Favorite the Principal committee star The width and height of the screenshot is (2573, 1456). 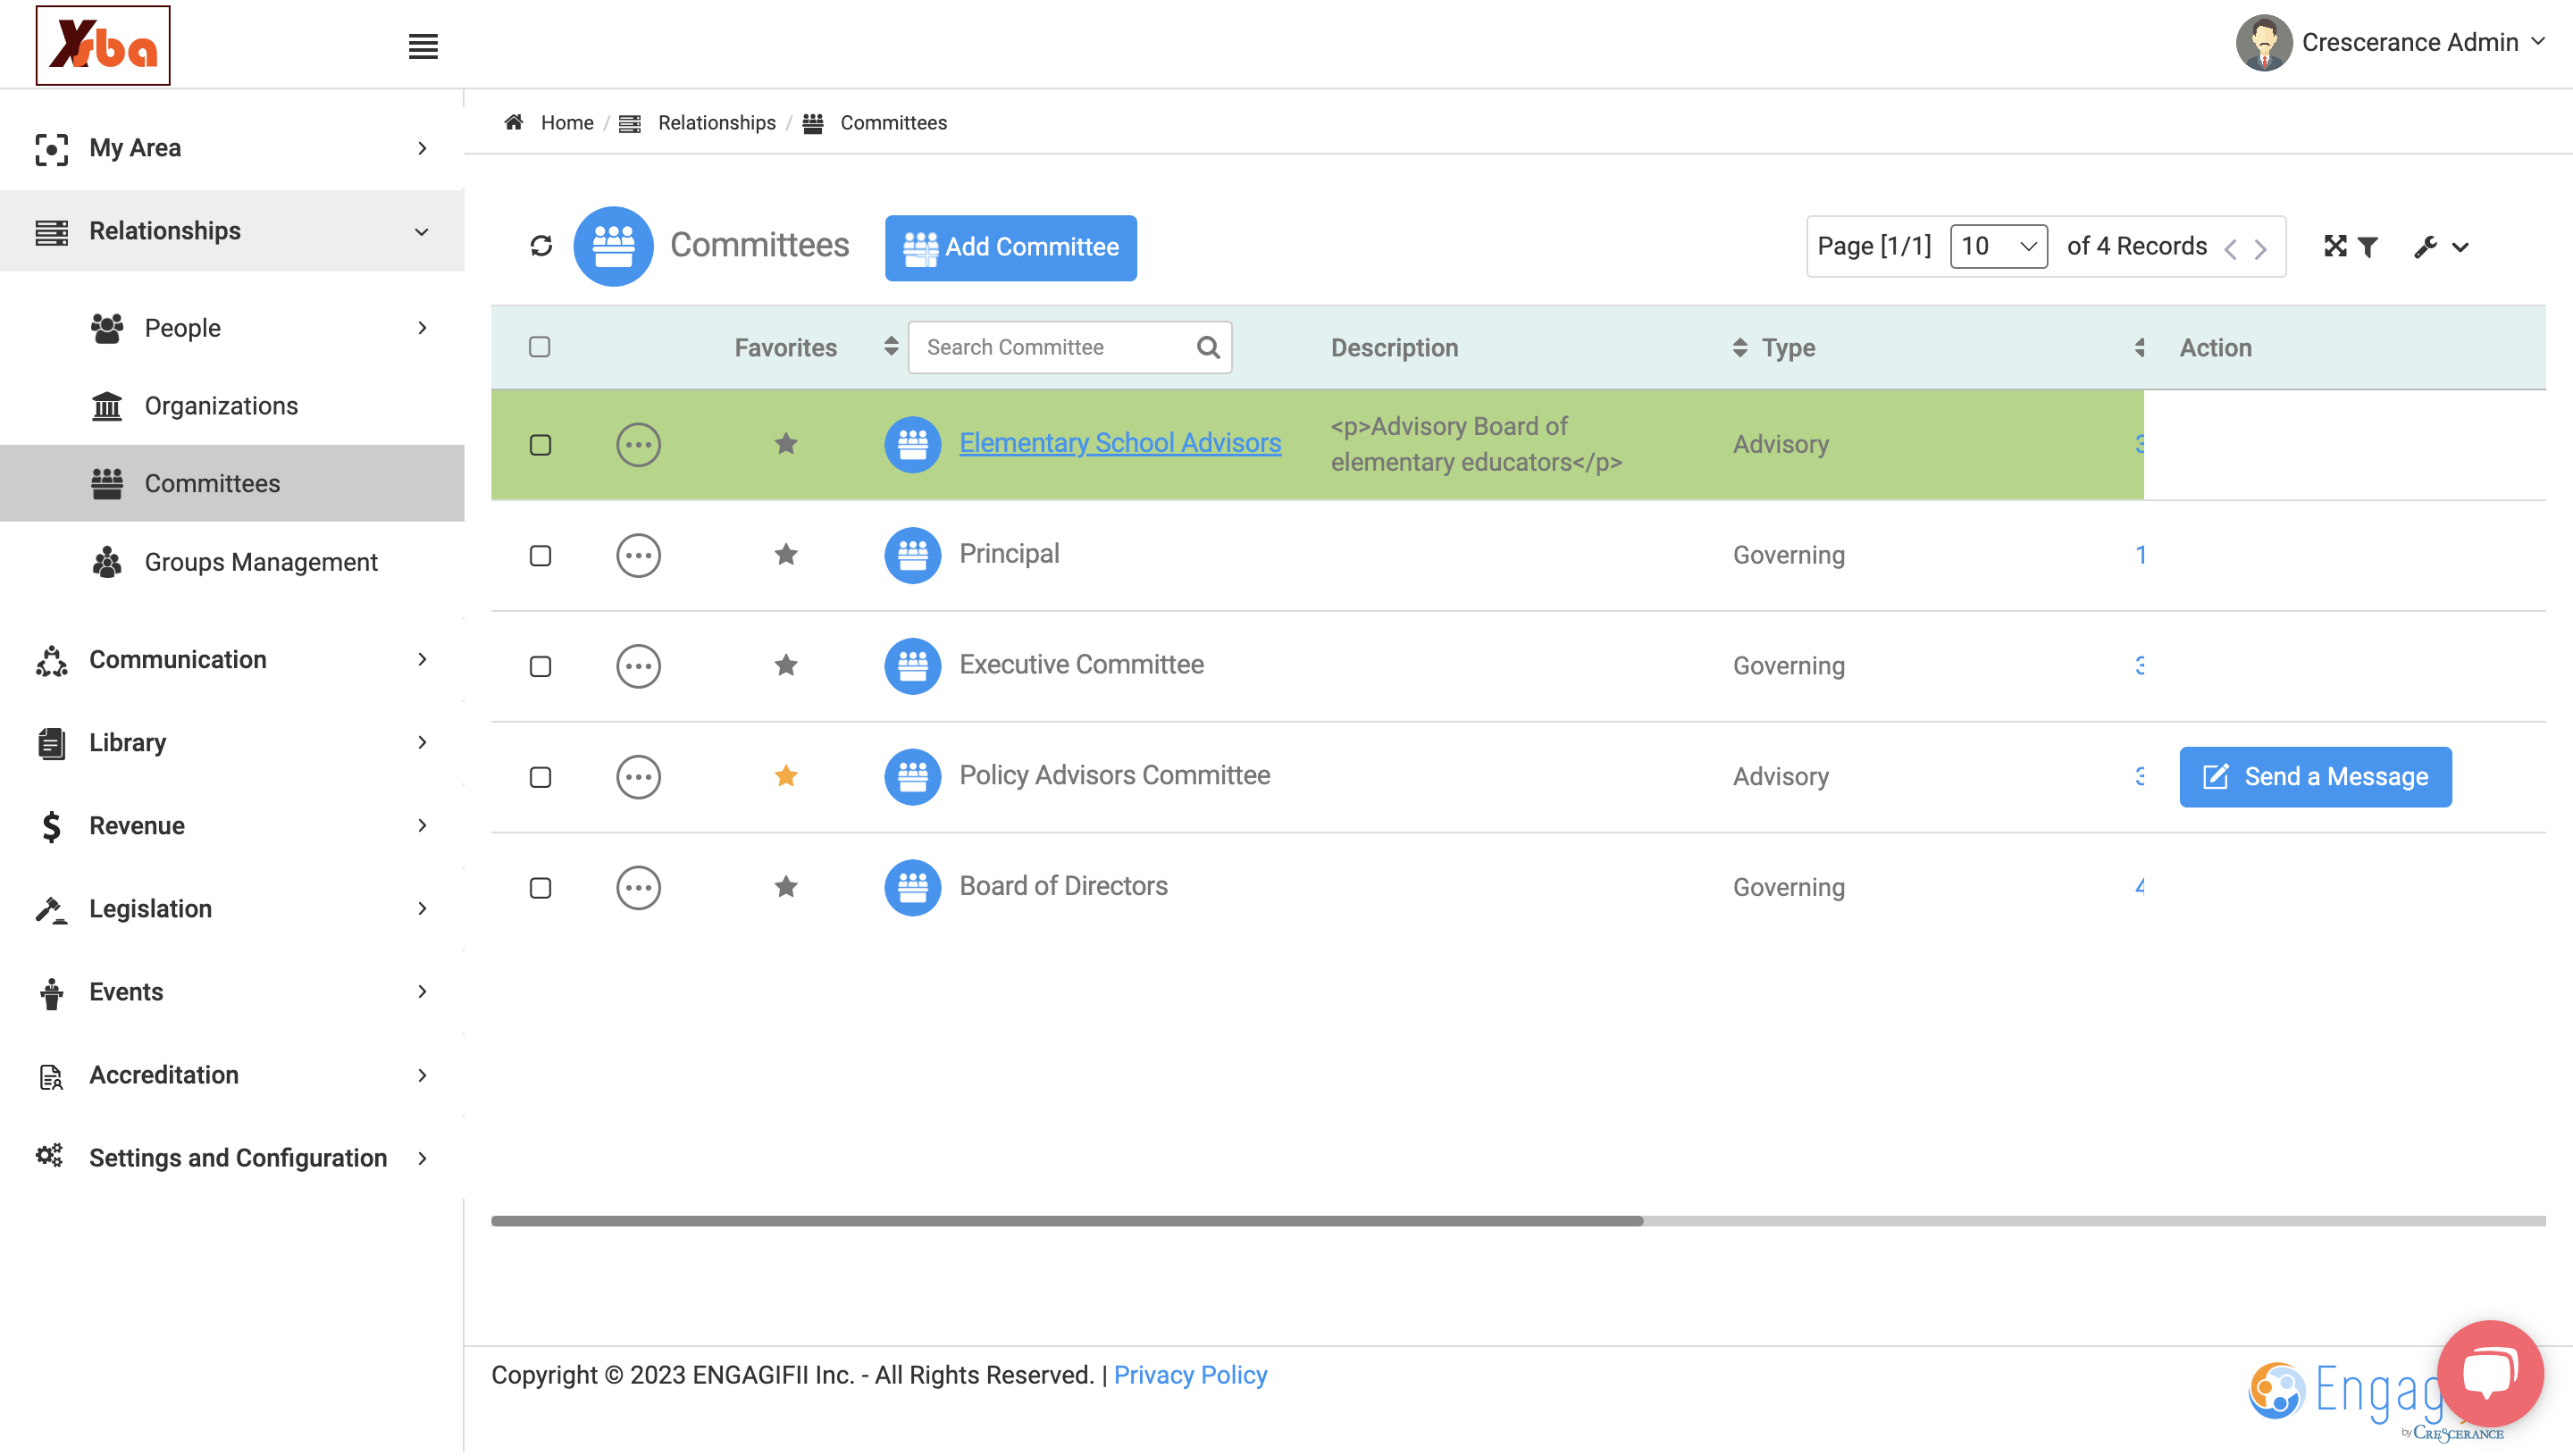[786, 554]
